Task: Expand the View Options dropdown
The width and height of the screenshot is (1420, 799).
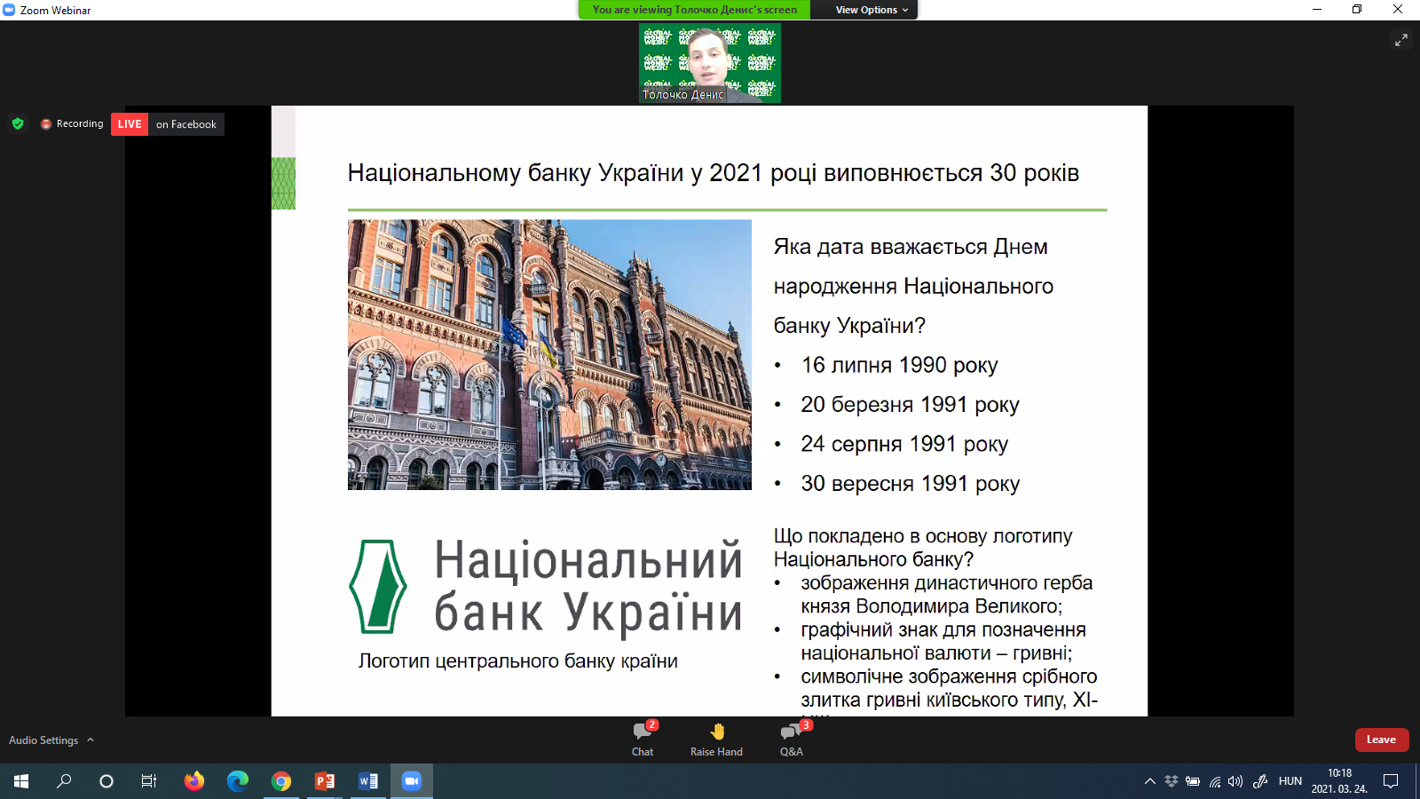Action: coord(871,10)
